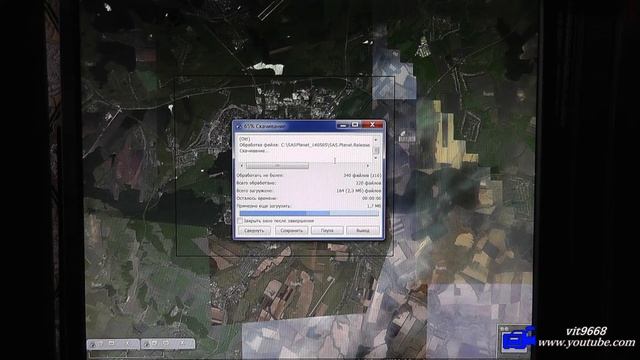Click the 'Осталось времени:' label
Screen dimensions: 640x360
pyautogui.click(x=256, y=198)
